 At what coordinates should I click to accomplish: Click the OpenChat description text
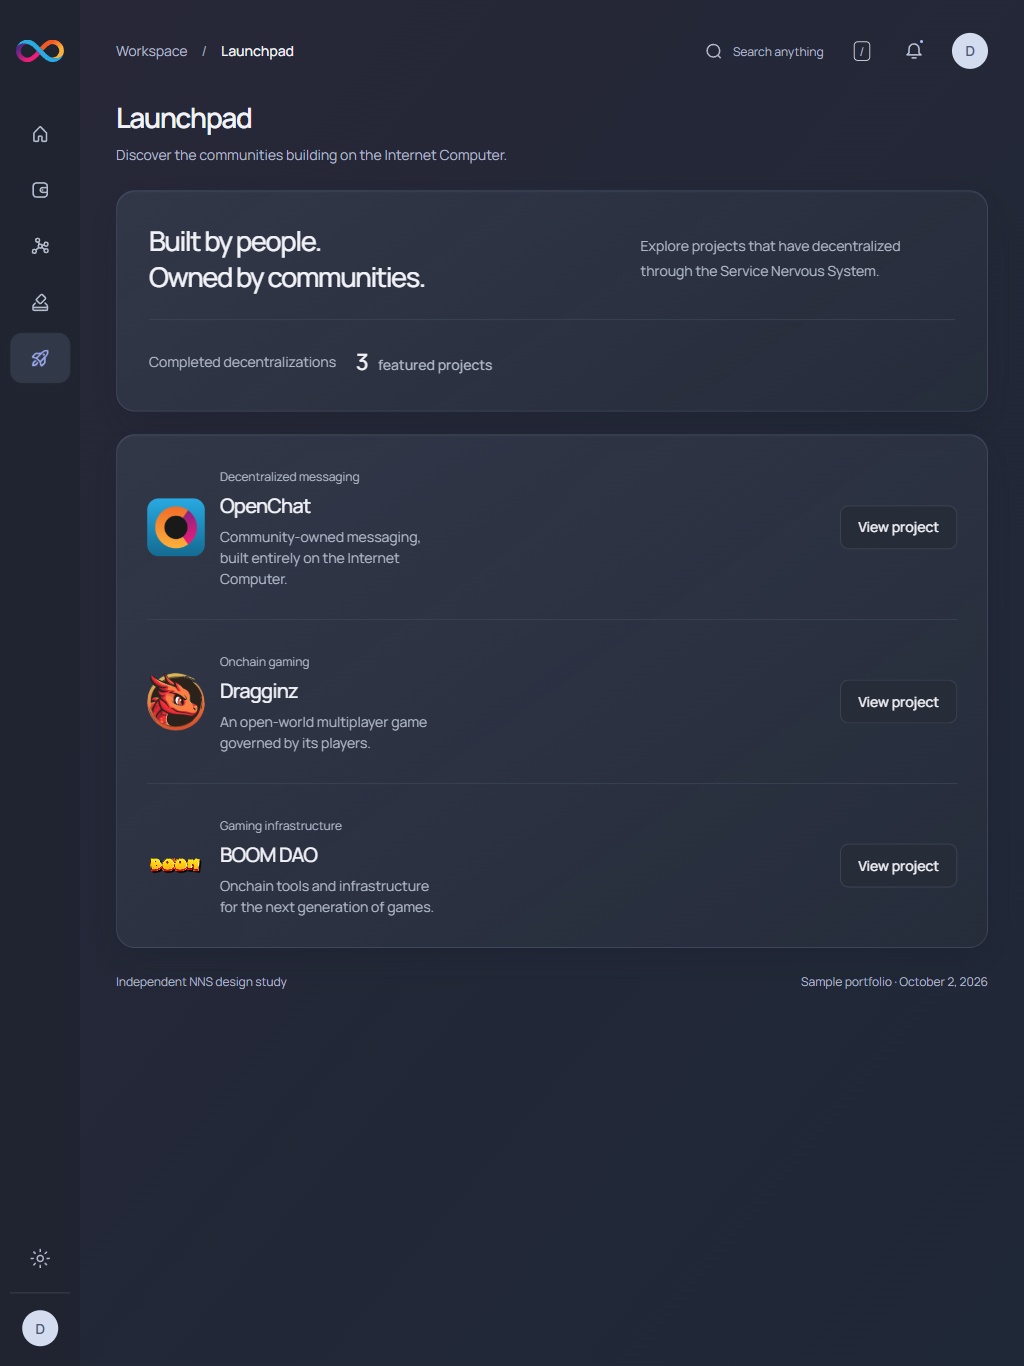pos(320,558)
